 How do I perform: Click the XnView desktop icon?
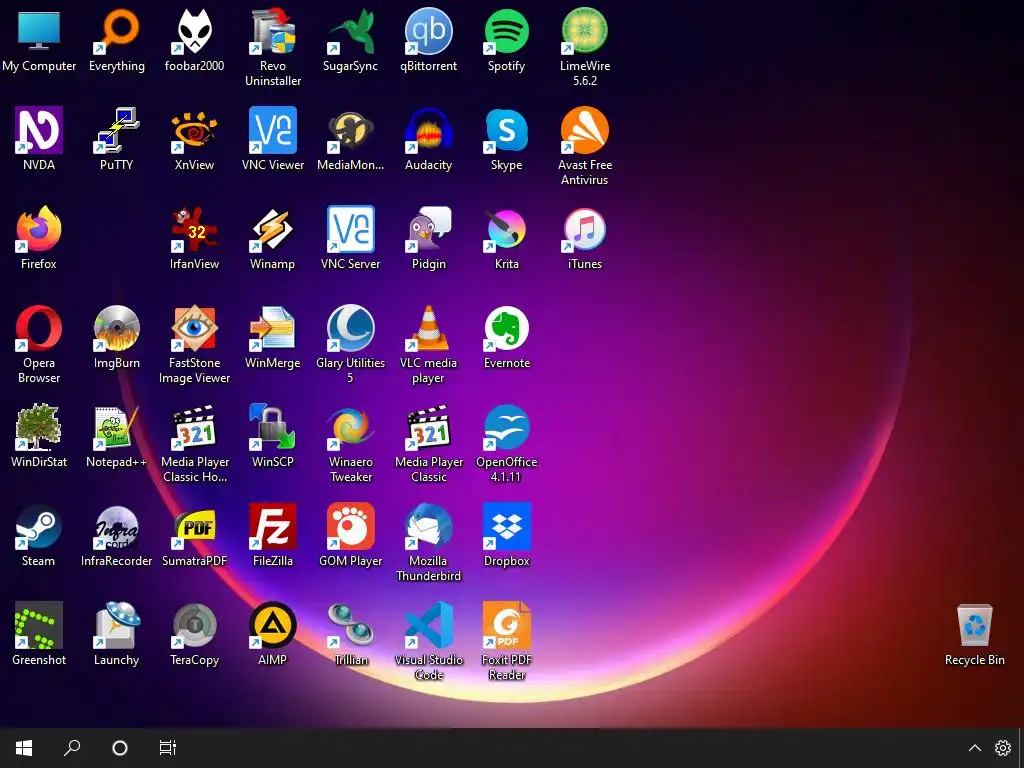point(194,131)
